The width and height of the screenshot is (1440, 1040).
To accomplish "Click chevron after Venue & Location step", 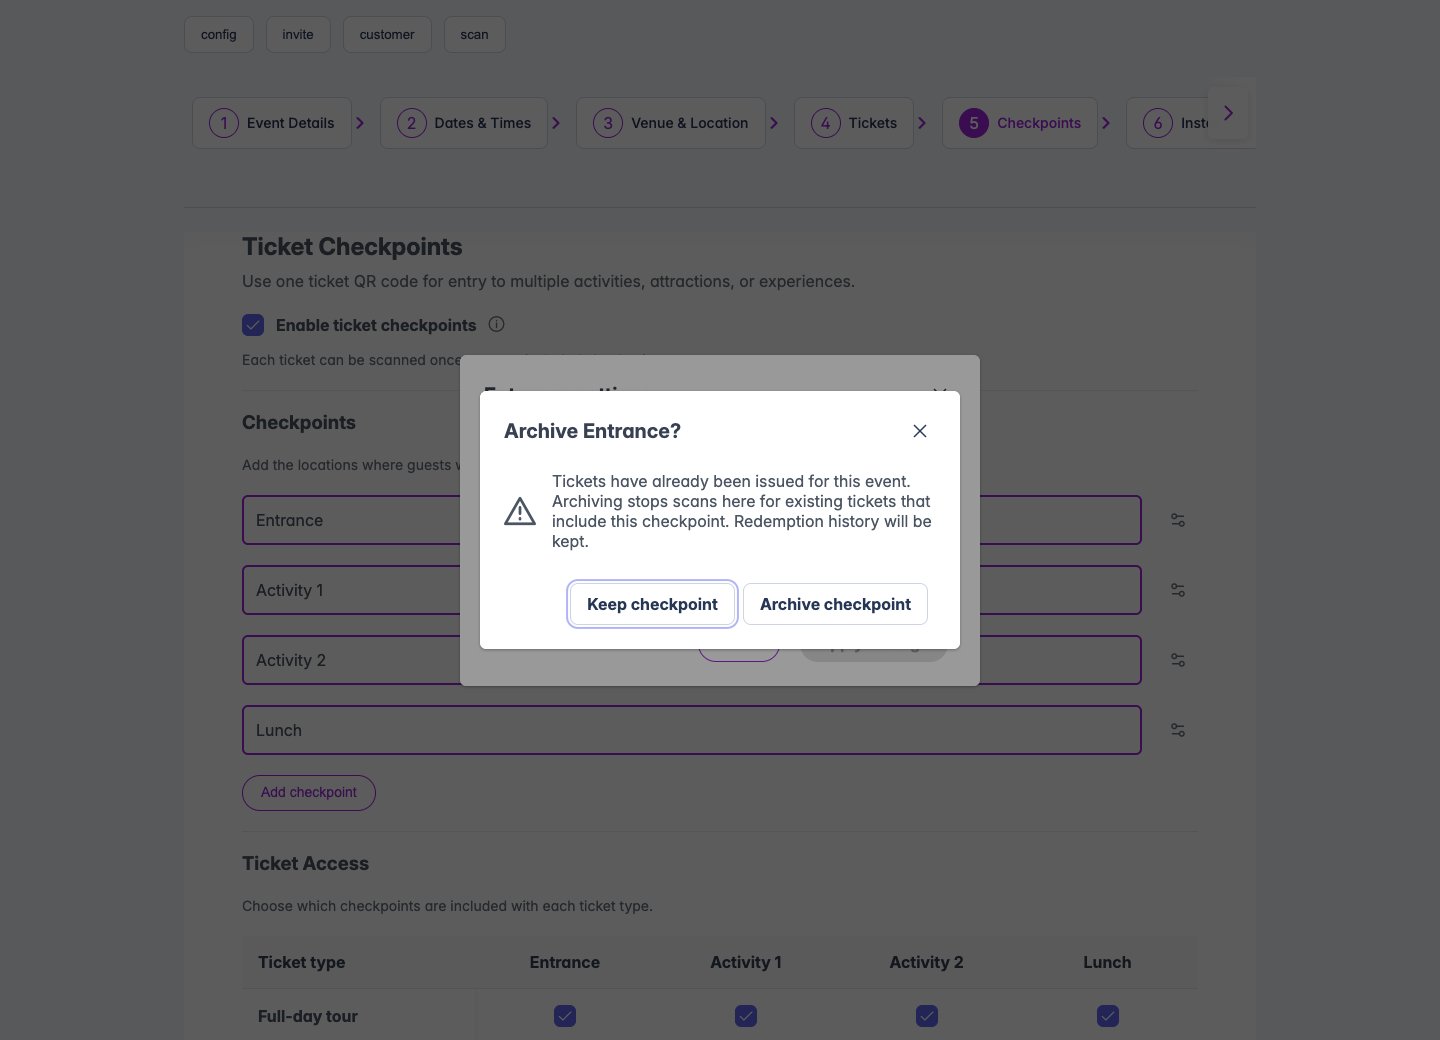I will point(774,123).
